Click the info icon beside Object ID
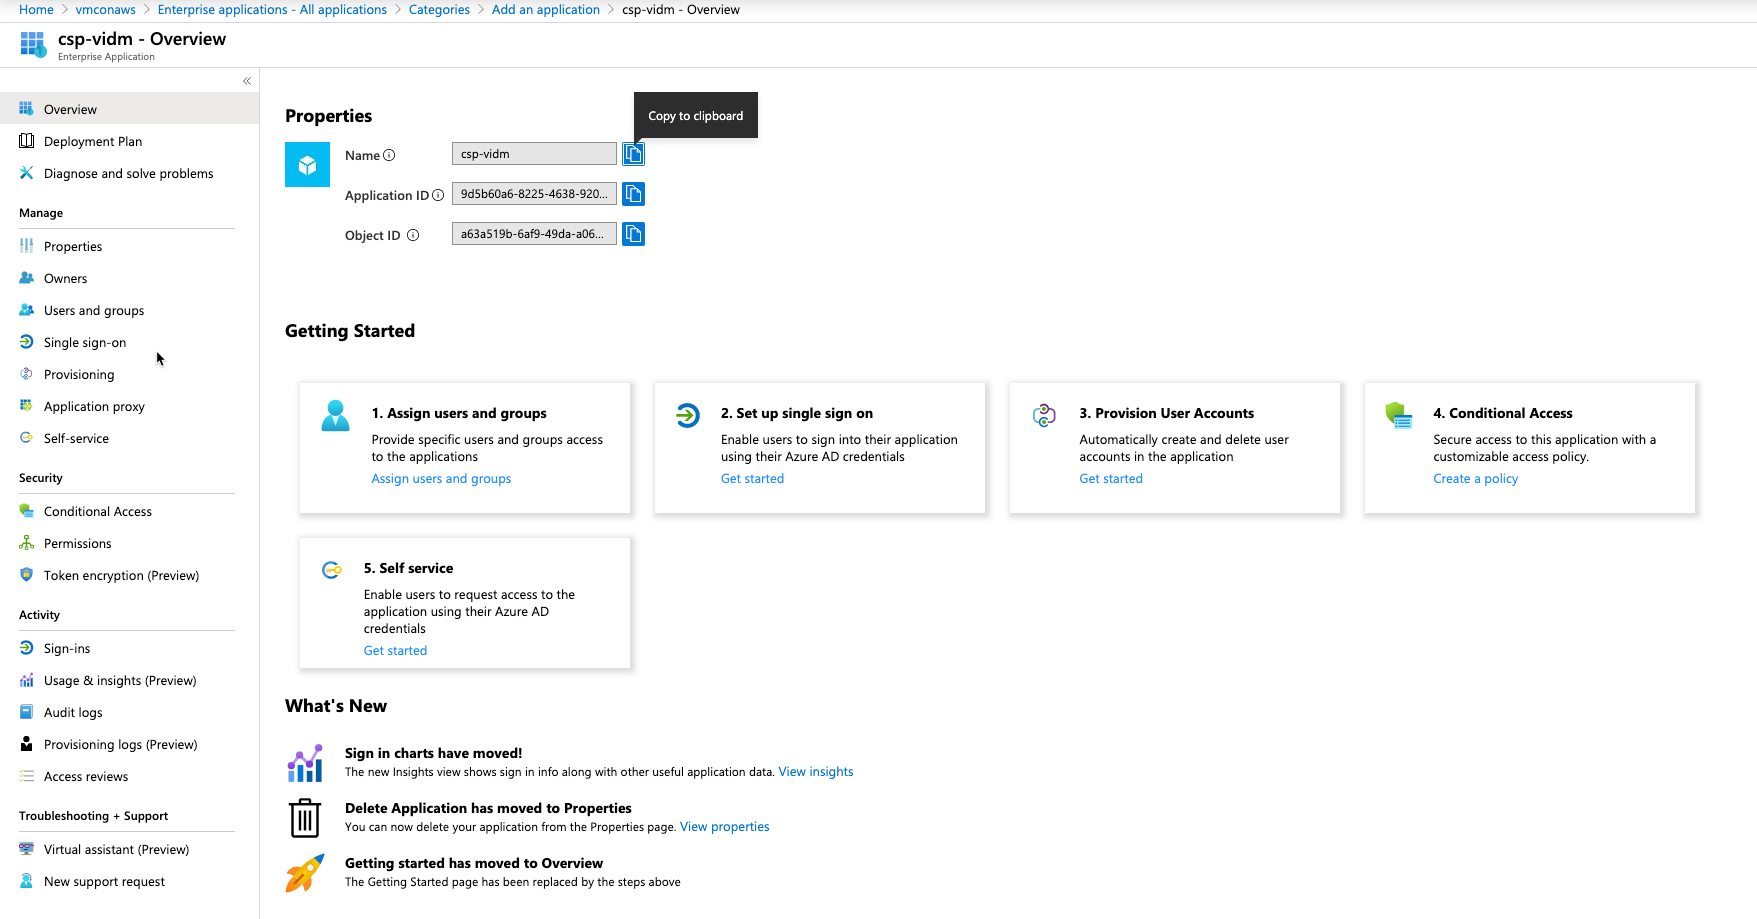 [413, 235]
